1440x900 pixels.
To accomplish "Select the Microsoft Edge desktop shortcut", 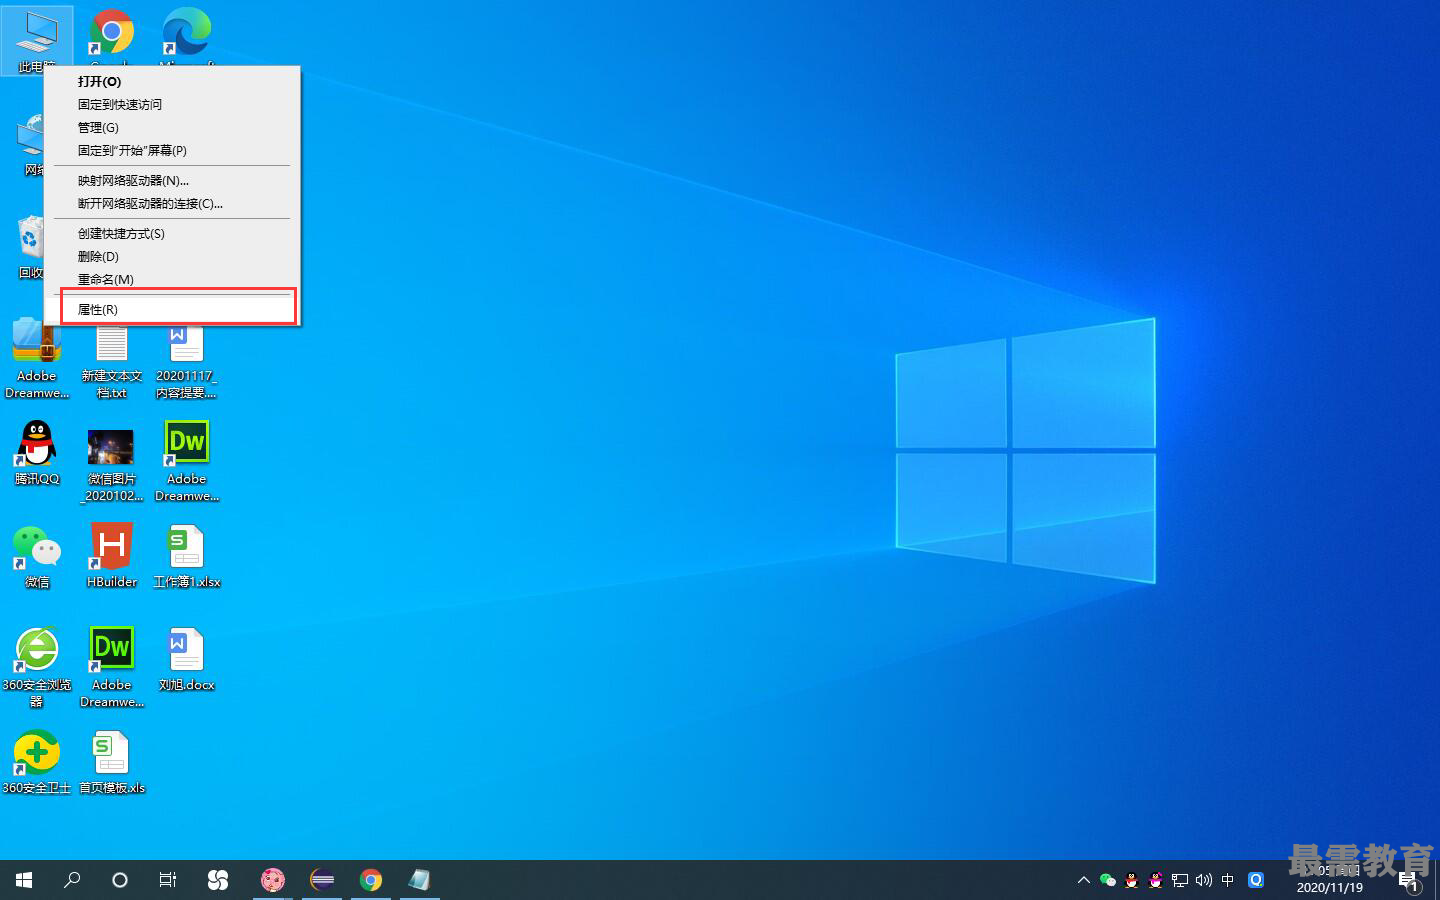I will 187,35.
